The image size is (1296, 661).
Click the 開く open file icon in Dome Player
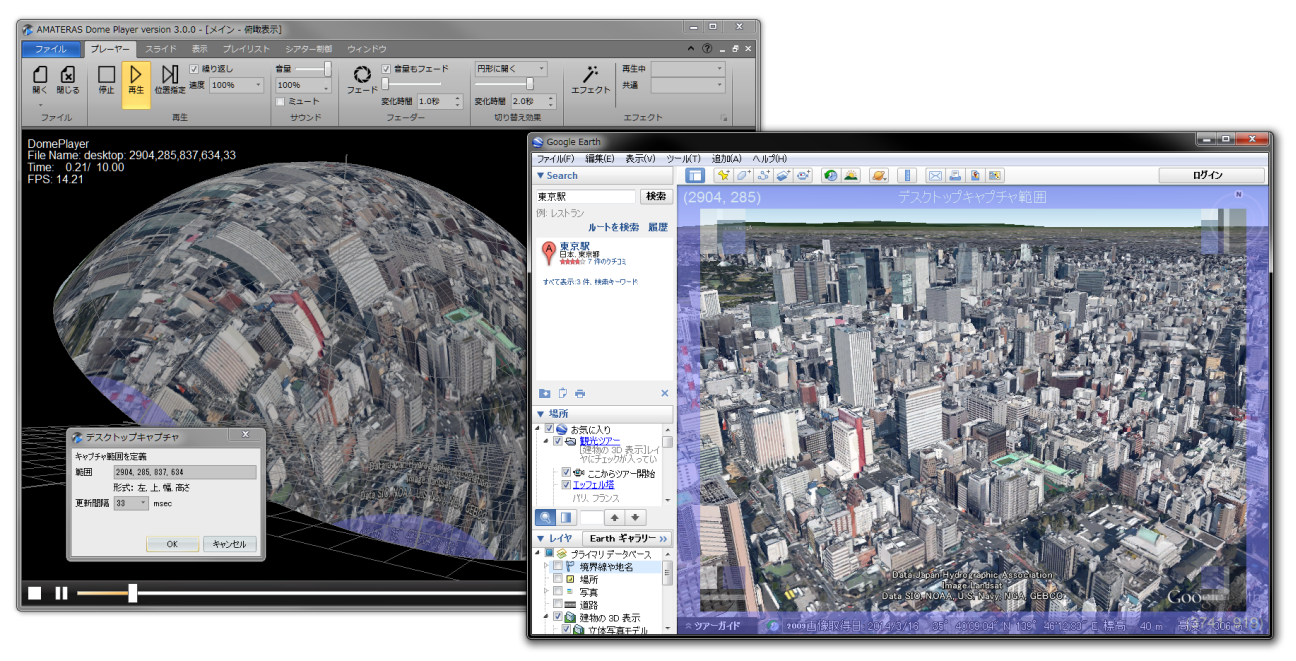point(40,74)
